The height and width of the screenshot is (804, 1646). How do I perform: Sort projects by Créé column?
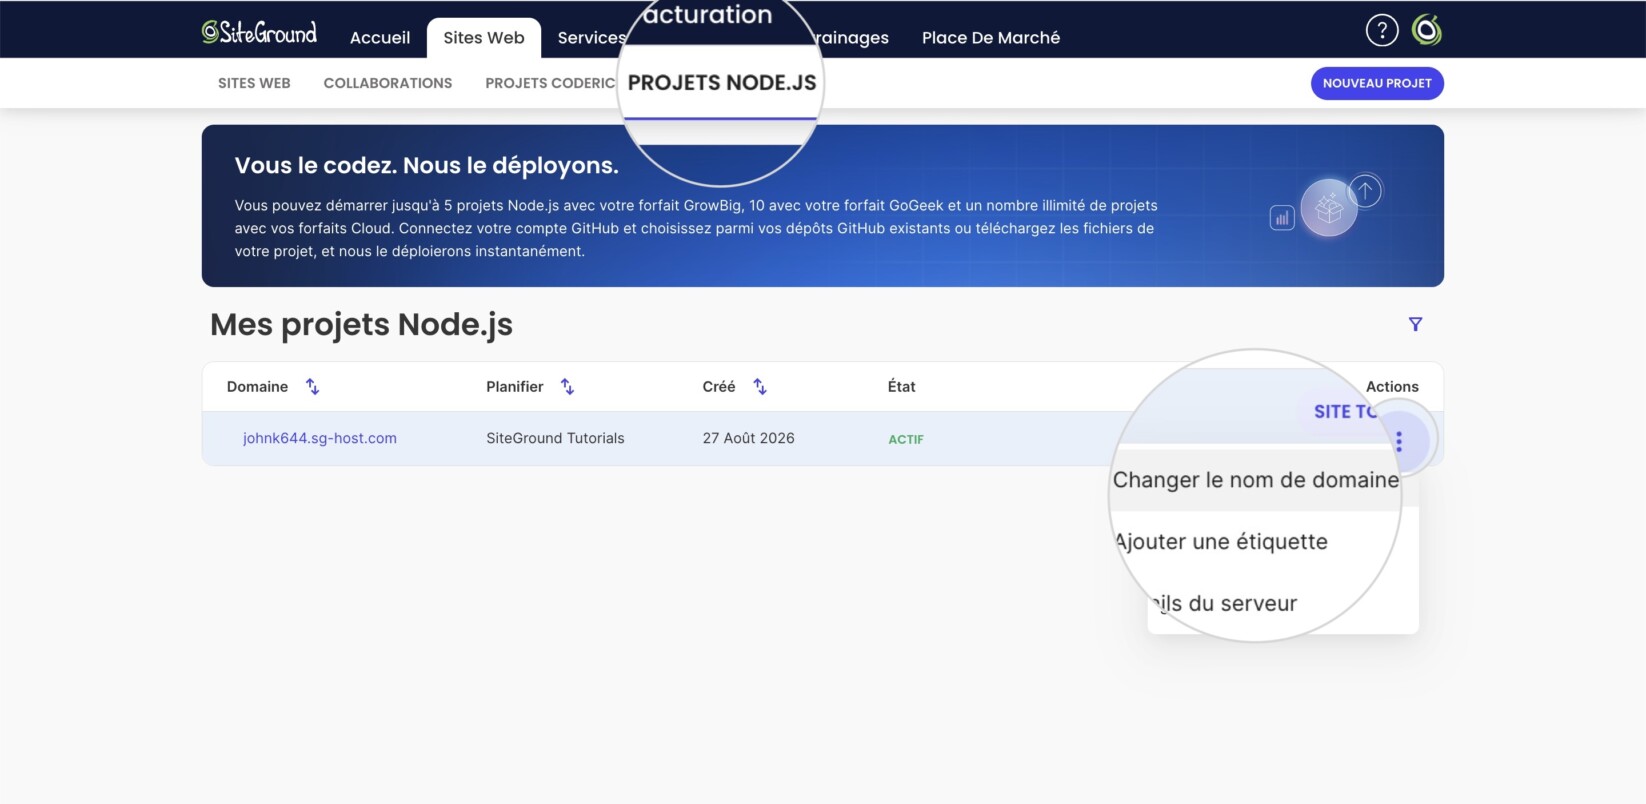759,387
